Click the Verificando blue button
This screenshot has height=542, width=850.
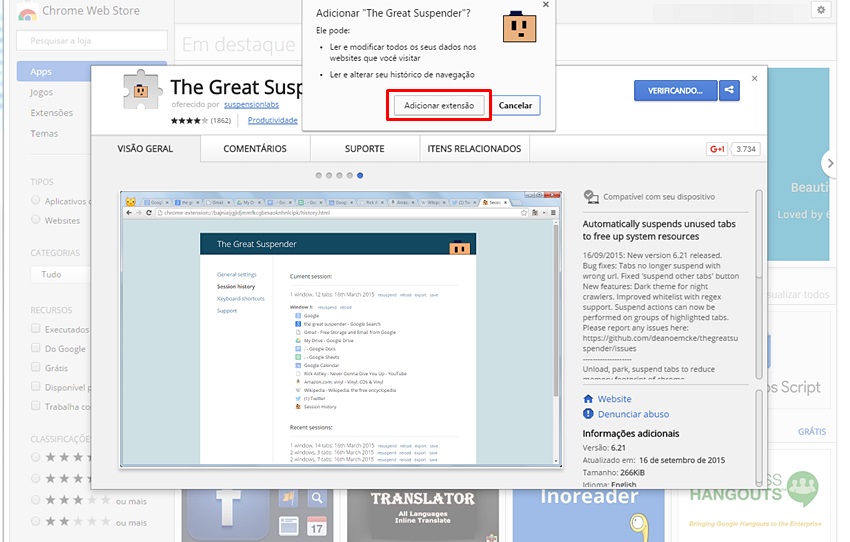pyautogui.click(x=675, y=91)
